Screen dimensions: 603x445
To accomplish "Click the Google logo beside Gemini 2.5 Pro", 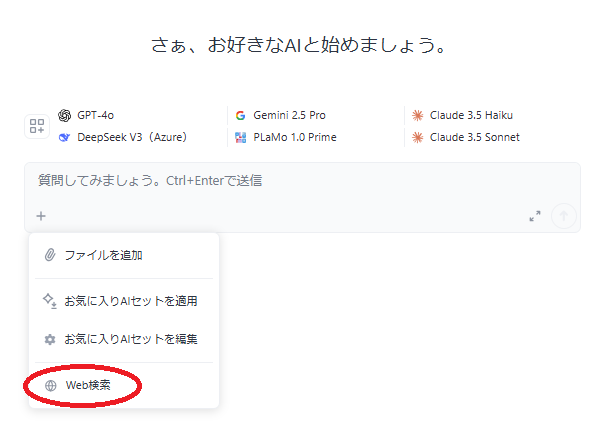I will click(x=240, y=115).
